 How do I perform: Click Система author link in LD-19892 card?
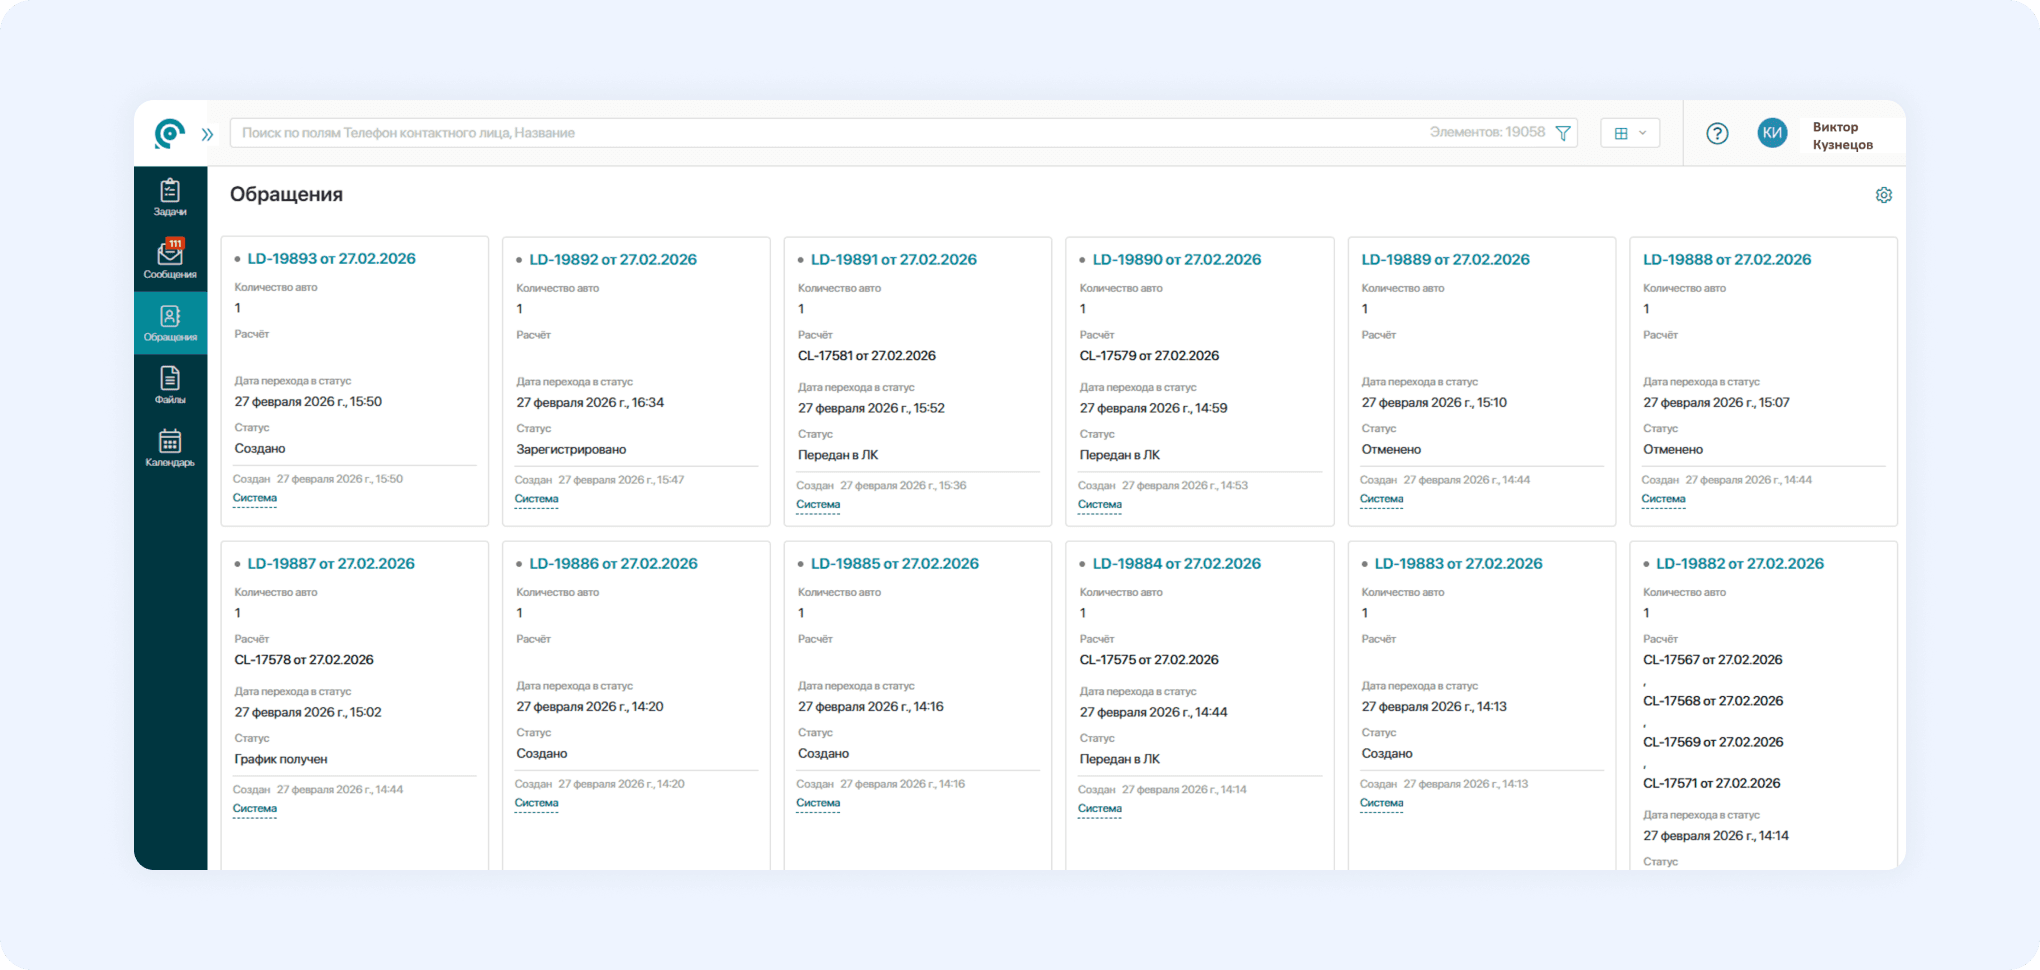click(536, 499)
